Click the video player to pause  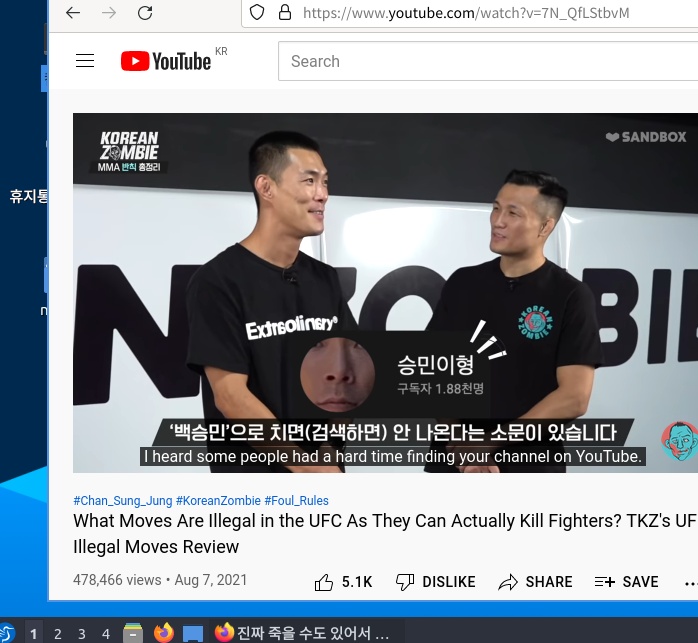(386, 293)
